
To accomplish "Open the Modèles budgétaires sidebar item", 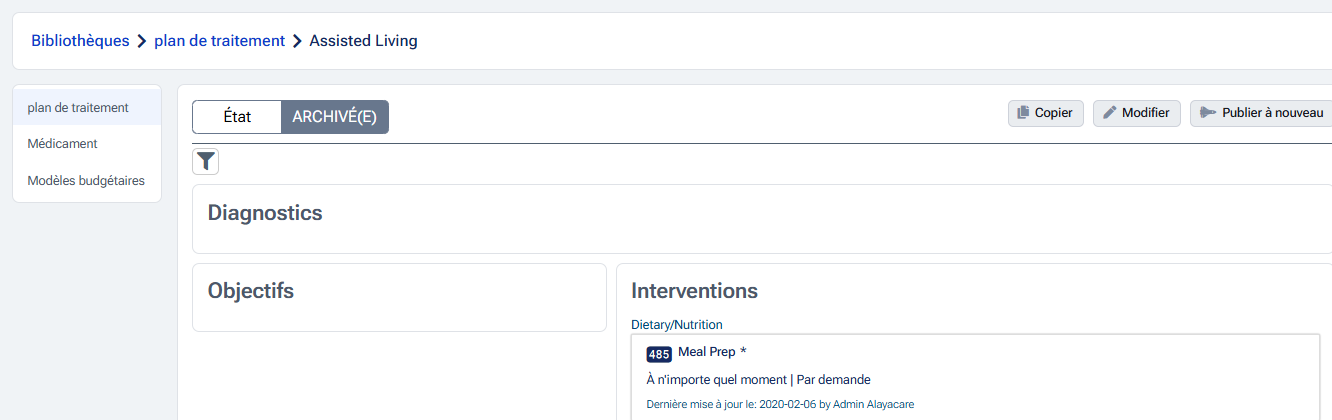I will [x=86, y=181].
